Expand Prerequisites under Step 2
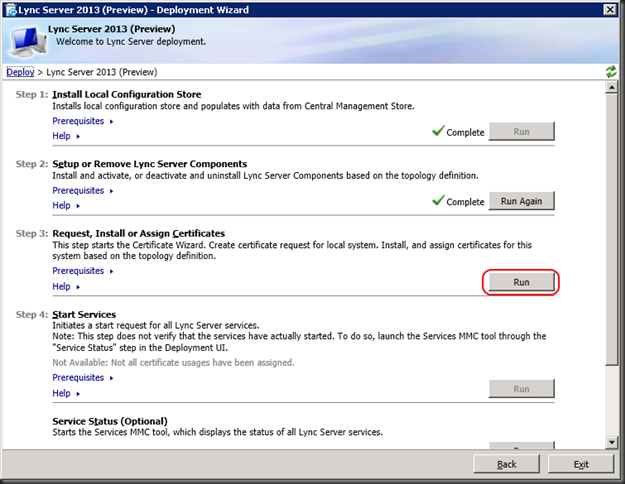 (83, 191)
